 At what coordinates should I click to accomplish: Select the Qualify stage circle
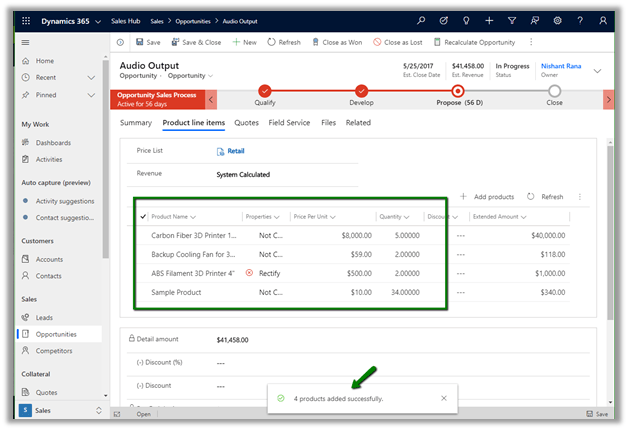click(x=265, y=91)
